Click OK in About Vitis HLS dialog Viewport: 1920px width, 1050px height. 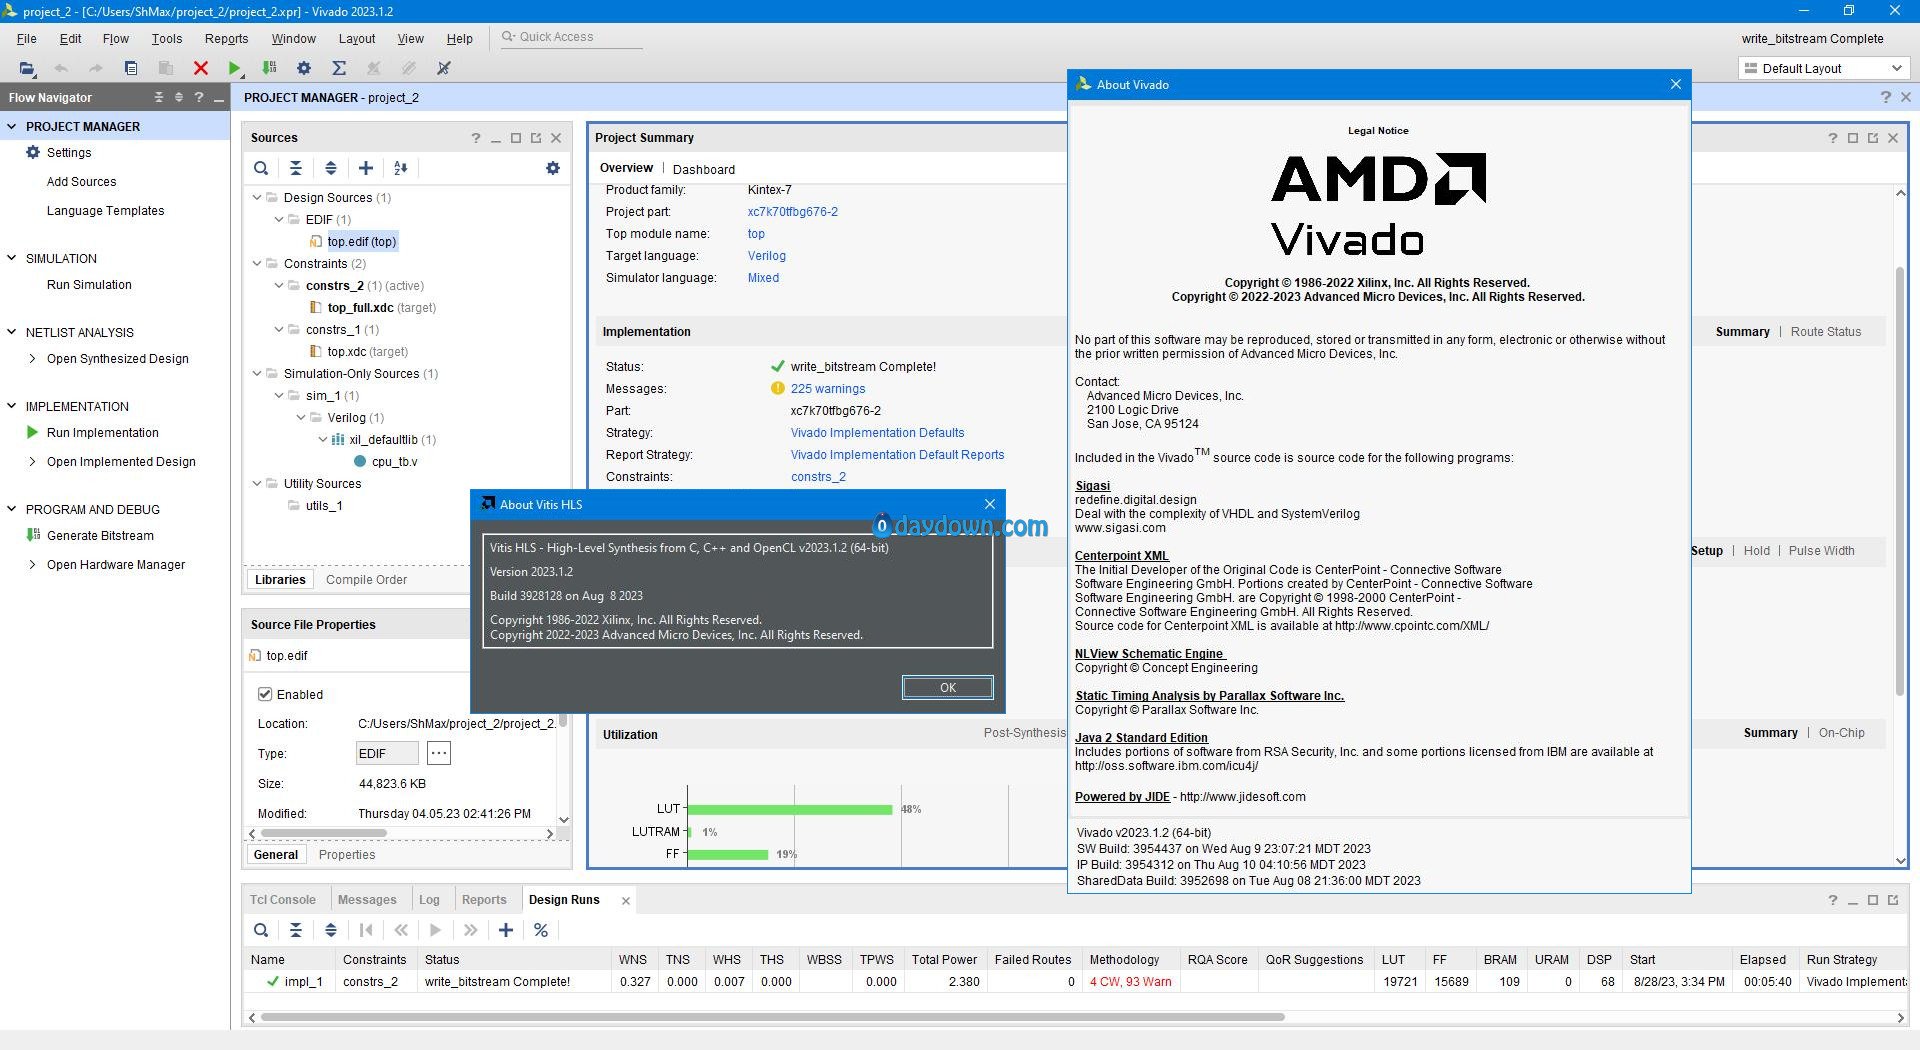point(947,687)
